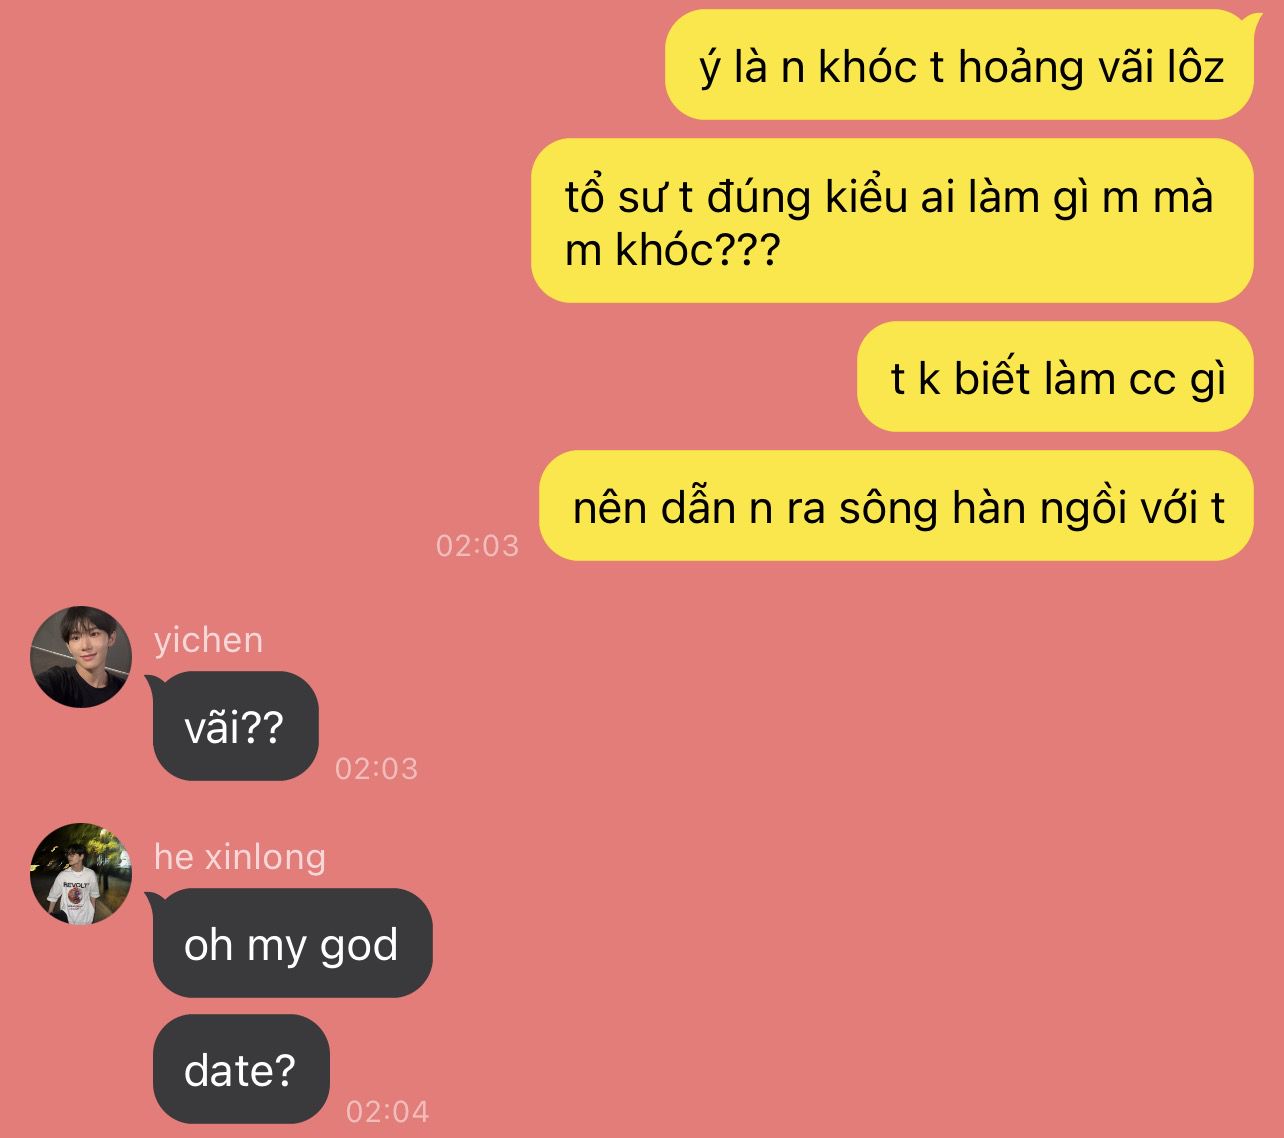Select the 'date?' message bubble

point(241,1069)
